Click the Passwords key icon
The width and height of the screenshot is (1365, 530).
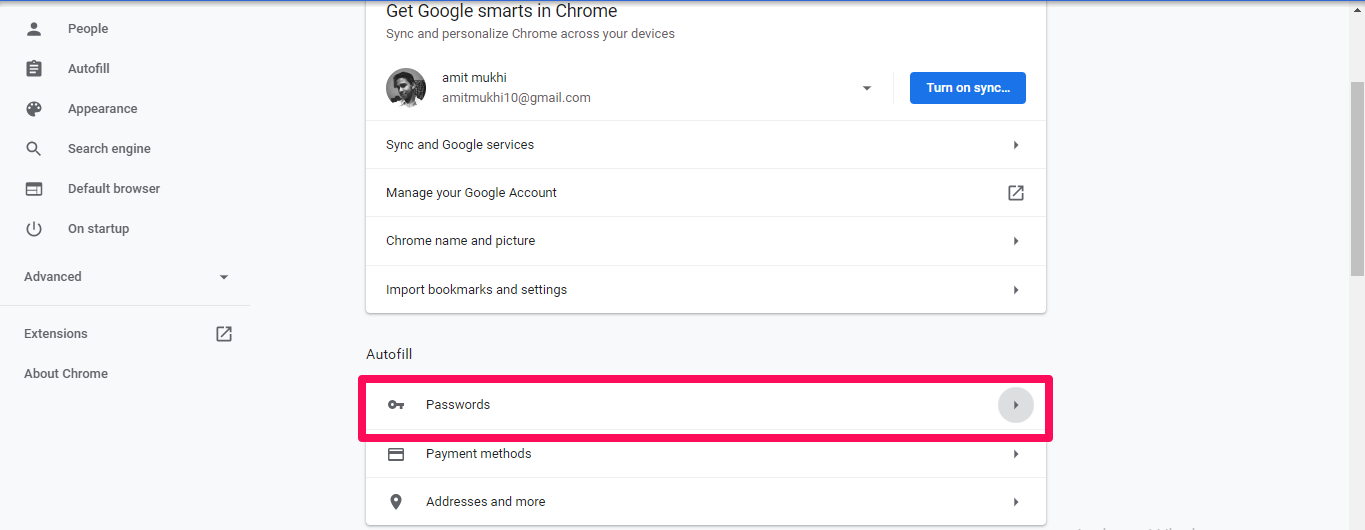pyautogui.click(x=396, y=405)
